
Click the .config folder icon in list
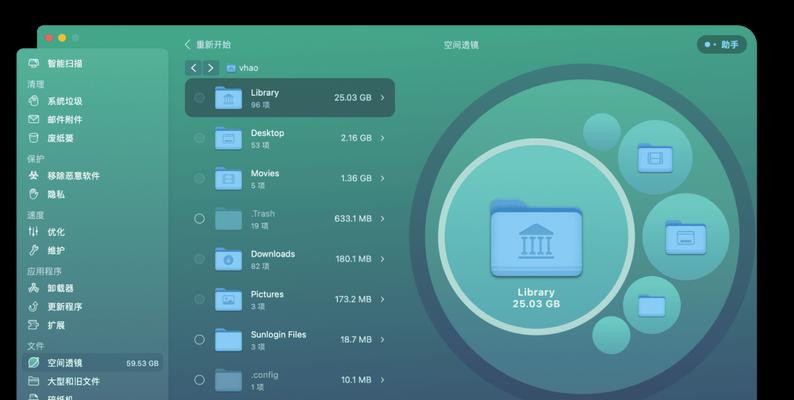tap(228, 380)
